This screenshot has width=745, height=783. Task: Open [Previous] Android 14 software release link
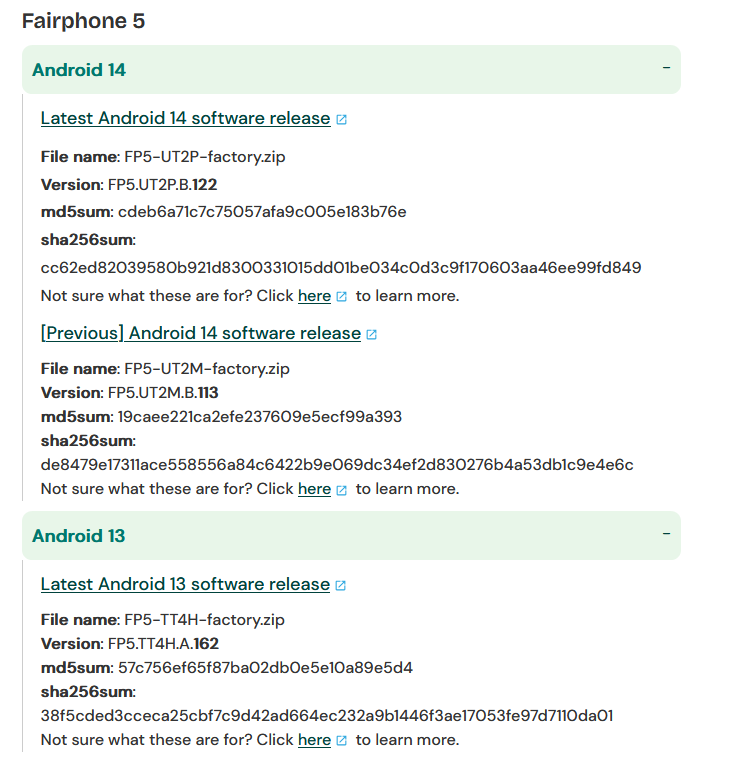(x=201, y=333)
